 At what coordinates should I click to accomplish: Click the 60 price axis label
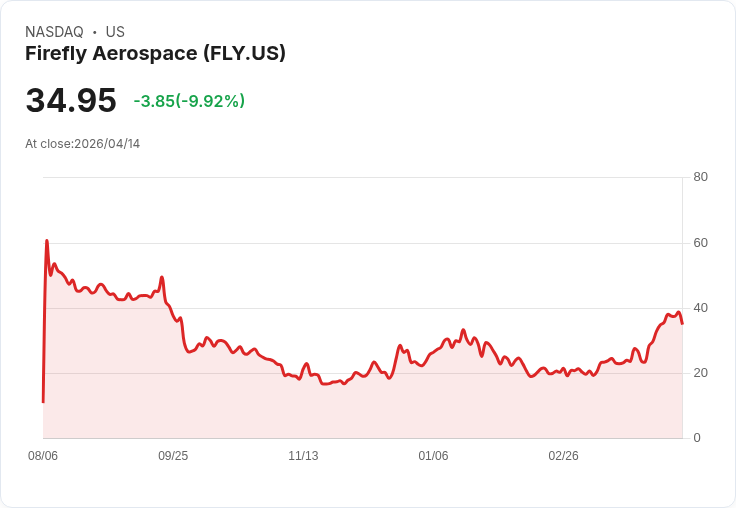[x=700, y=243]
